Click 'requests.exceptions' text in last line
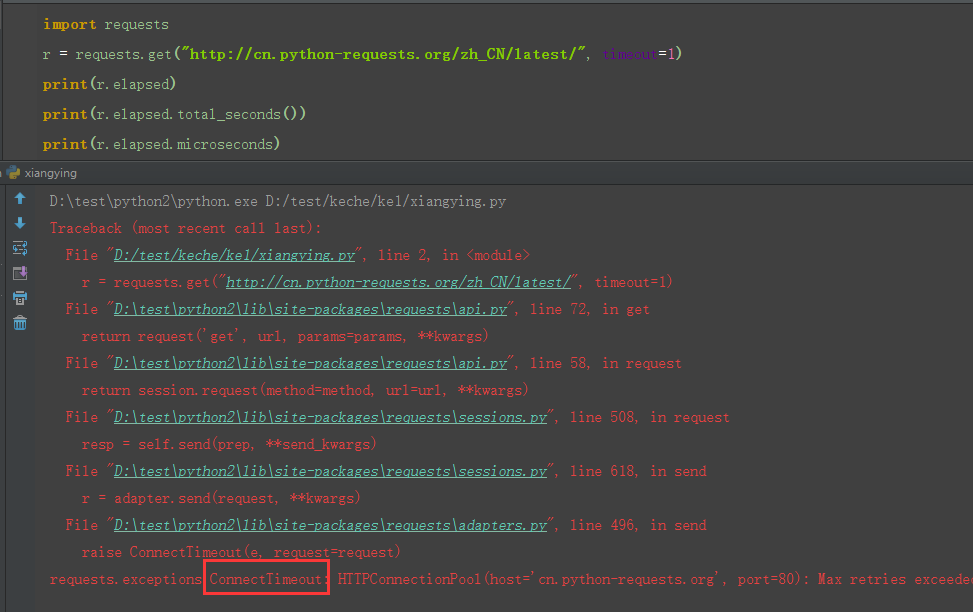This screenshot has height=612, width=973. (x=125, y=579)
